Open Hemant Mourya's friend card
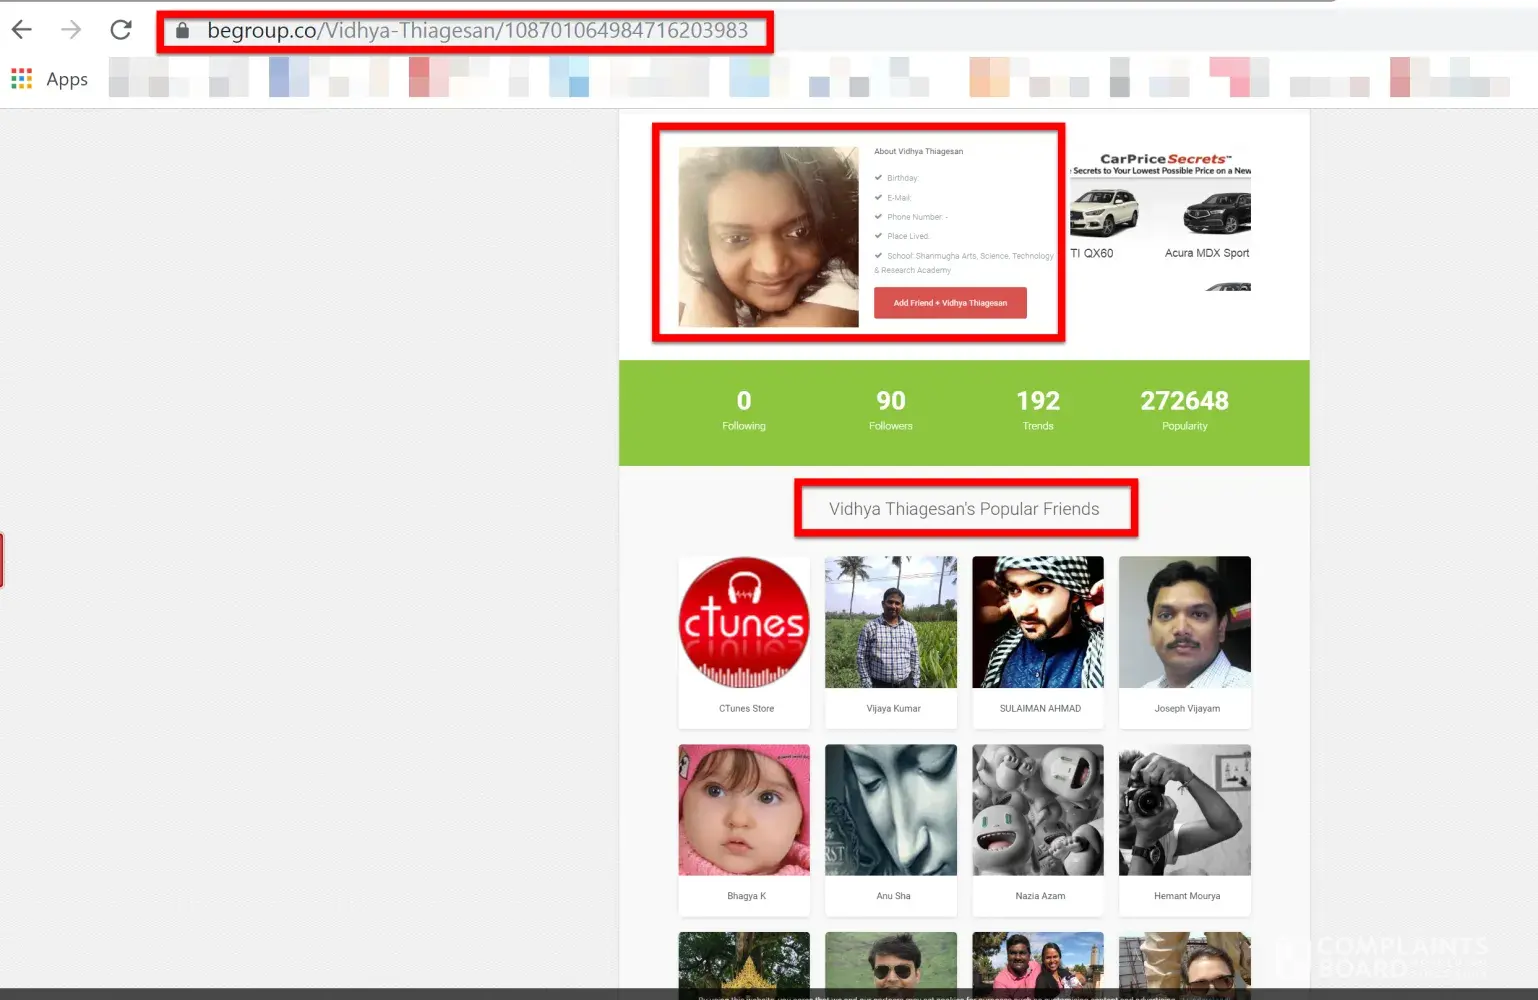The image size is (1538, 1000). pyautogui.click(x=1184, y=828)
